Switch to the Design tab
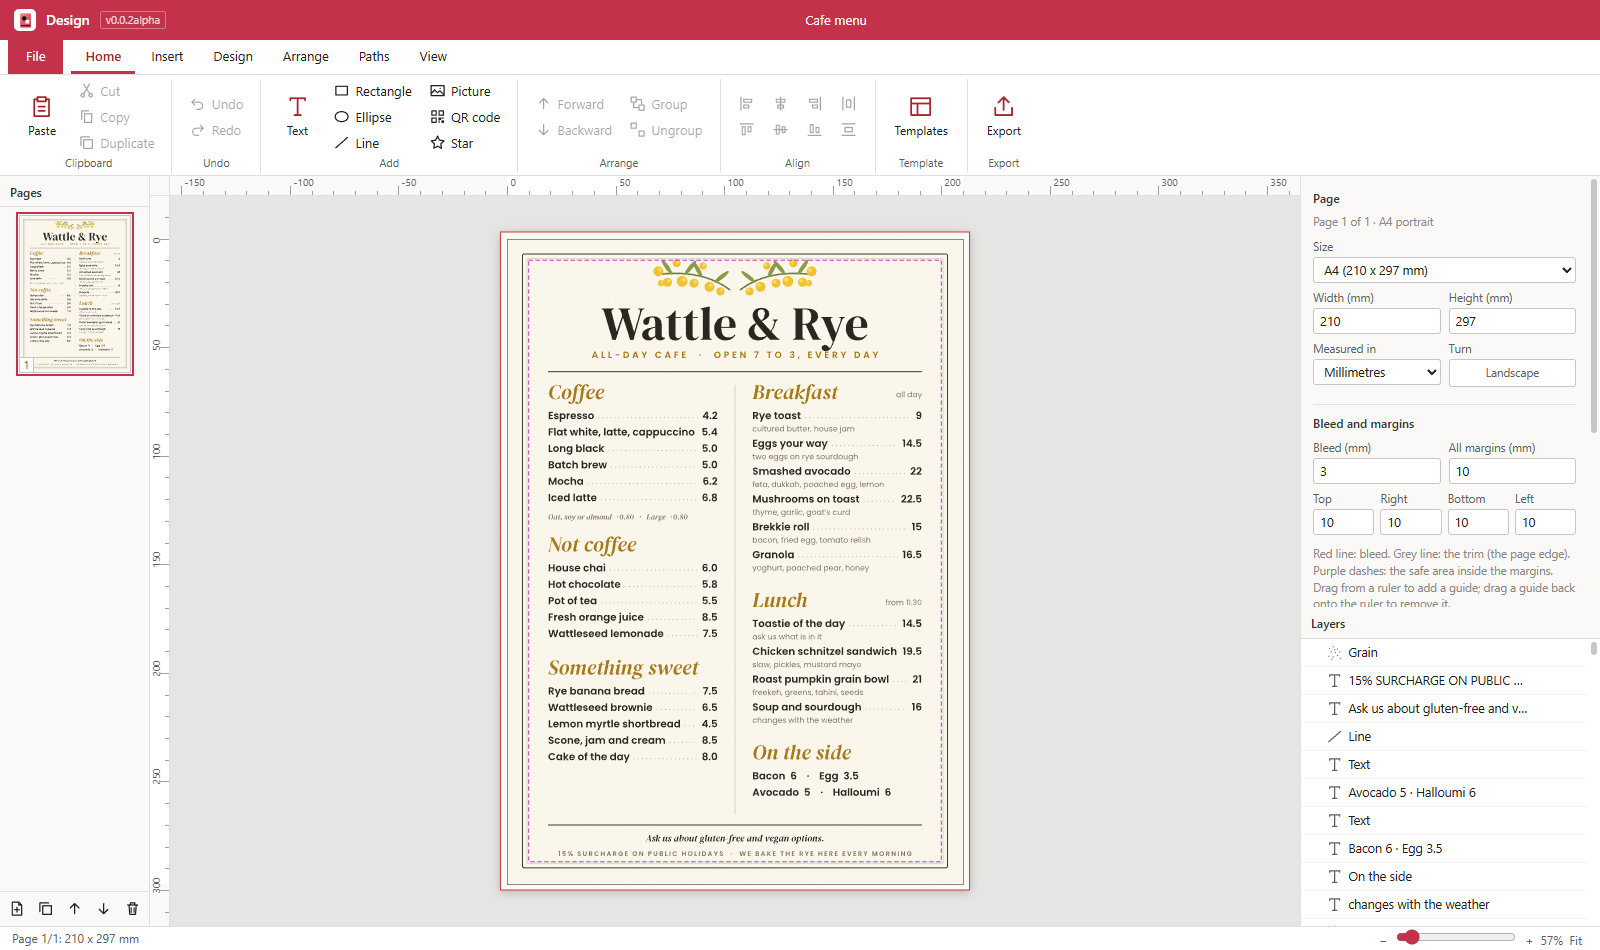Screen dimensions: 1600x950 pos(233,57)
